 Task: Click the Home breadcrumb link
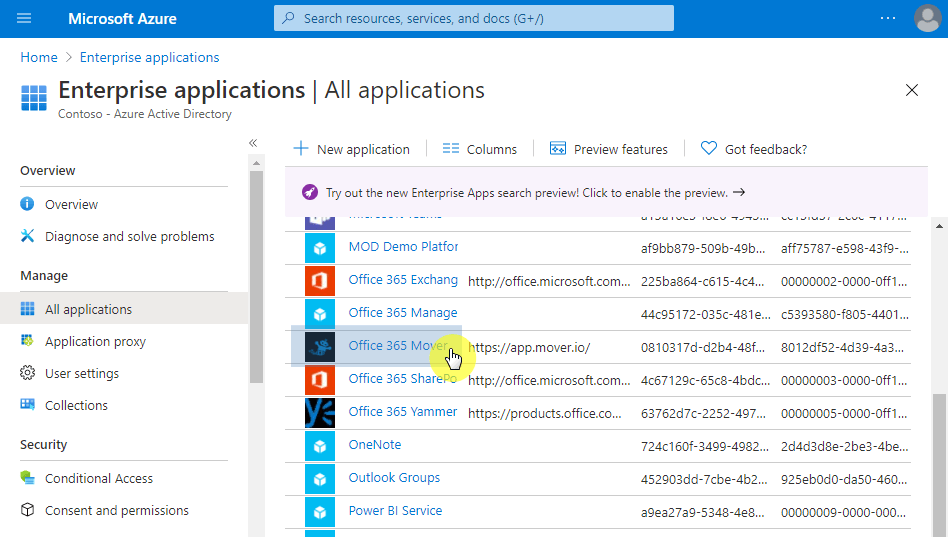39,57
